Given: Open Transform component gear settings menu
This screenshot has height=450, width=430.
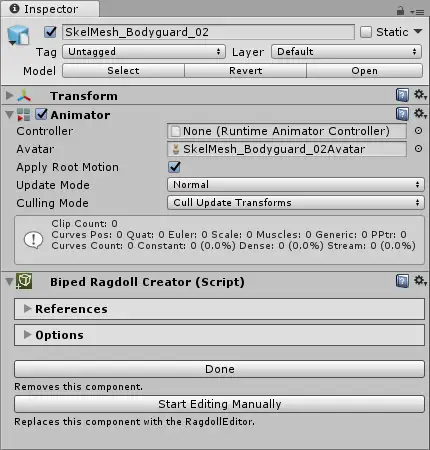Looking at the screenshot, I should (x=420, y=95).
